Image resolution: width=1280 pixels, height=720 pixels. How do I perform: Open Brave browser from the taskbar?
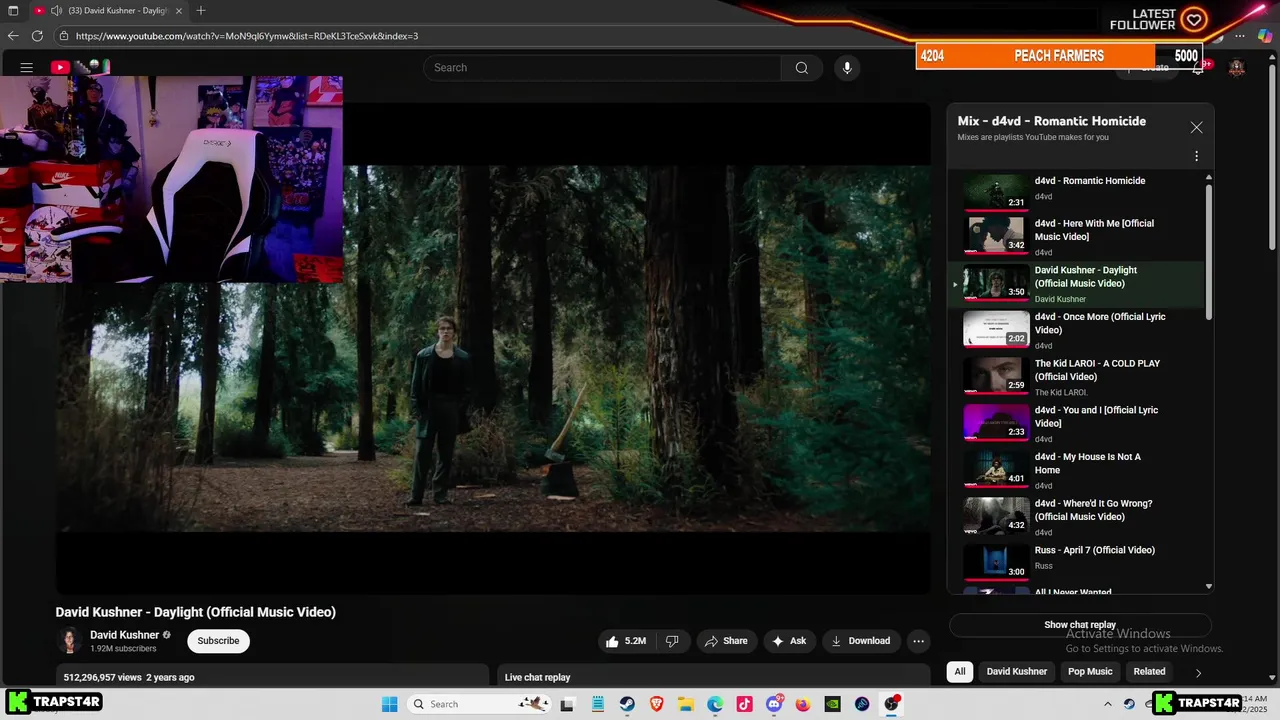pos(657,704)
